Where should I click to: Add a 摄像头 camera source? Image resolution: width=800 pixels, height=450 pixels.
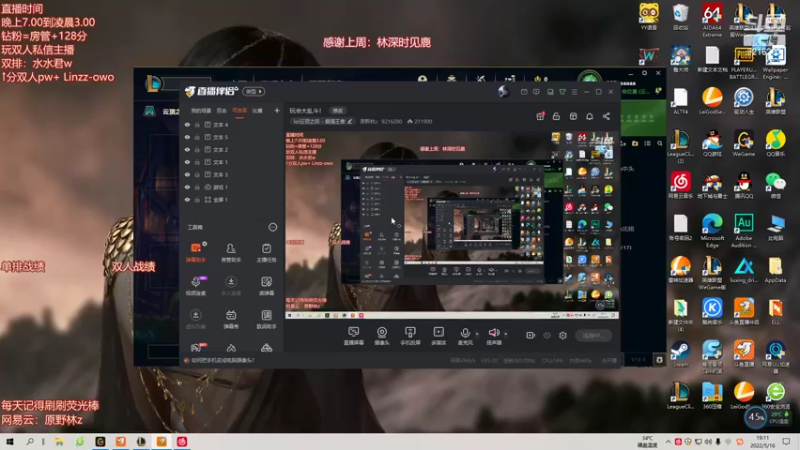[382, 336]
